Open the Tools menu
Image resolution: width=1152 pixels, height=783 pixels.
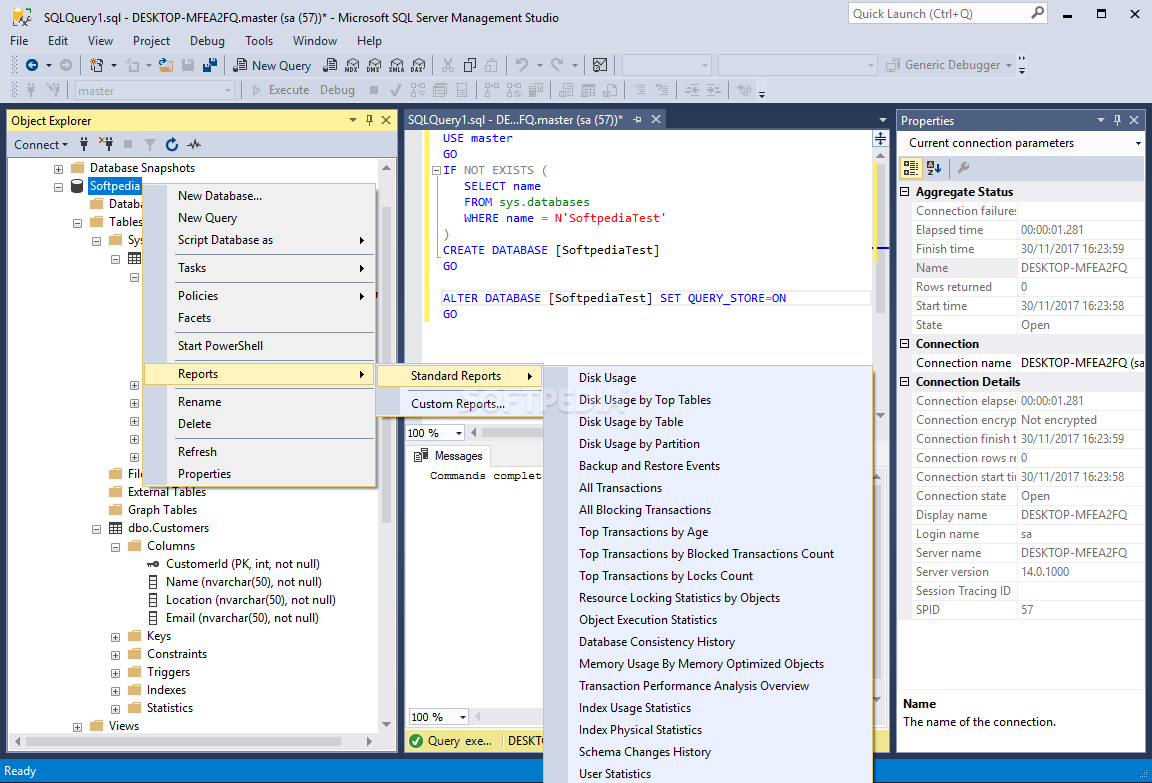pos(259,41)
